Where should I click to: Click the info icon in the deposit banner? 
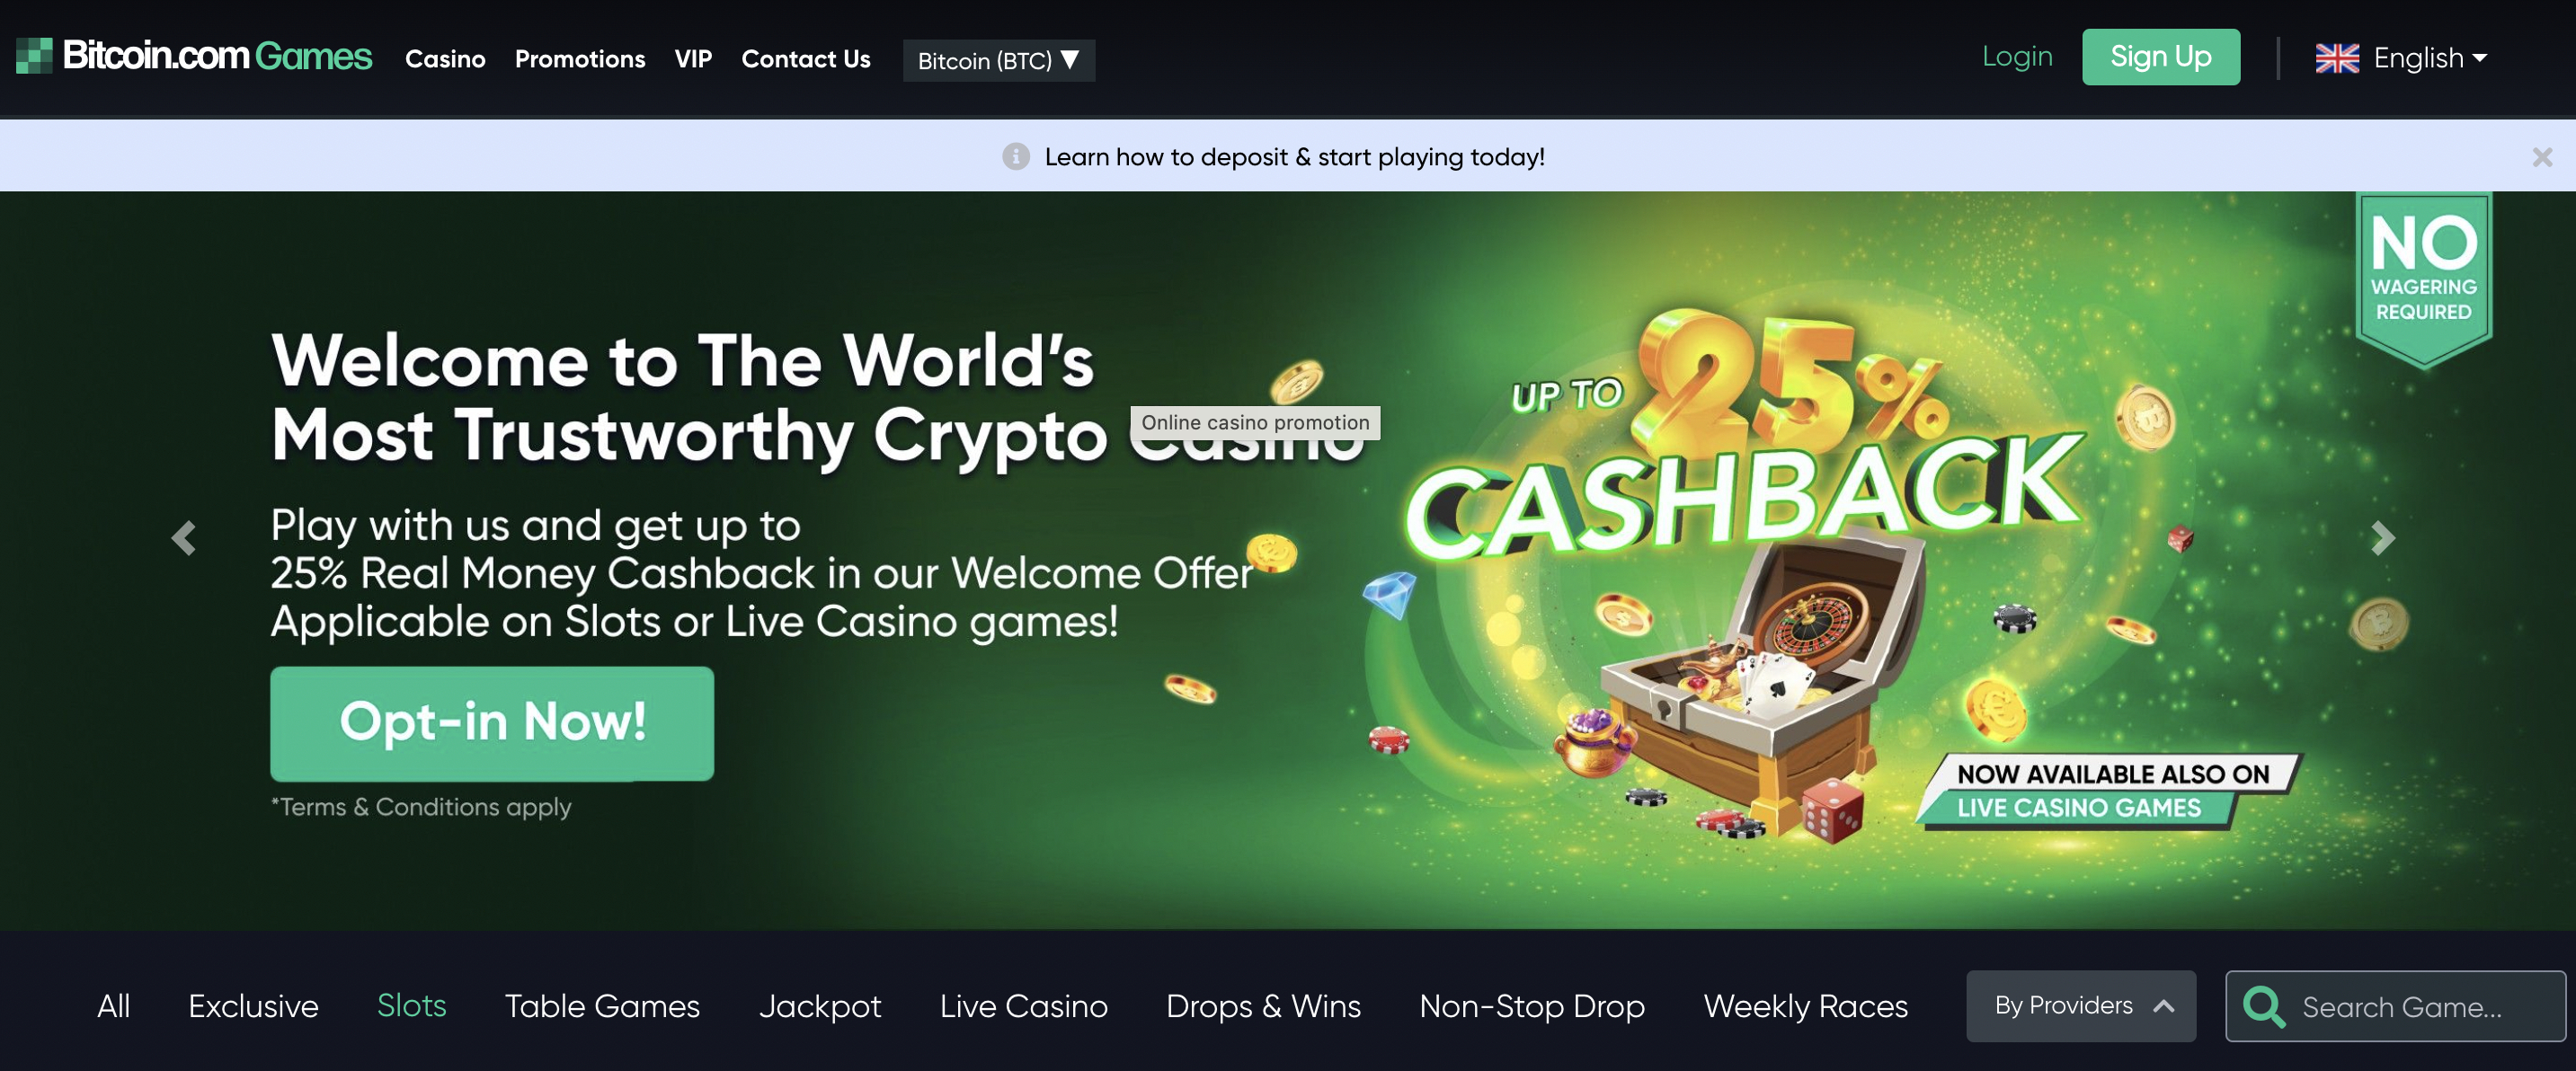click(1015, 157)
